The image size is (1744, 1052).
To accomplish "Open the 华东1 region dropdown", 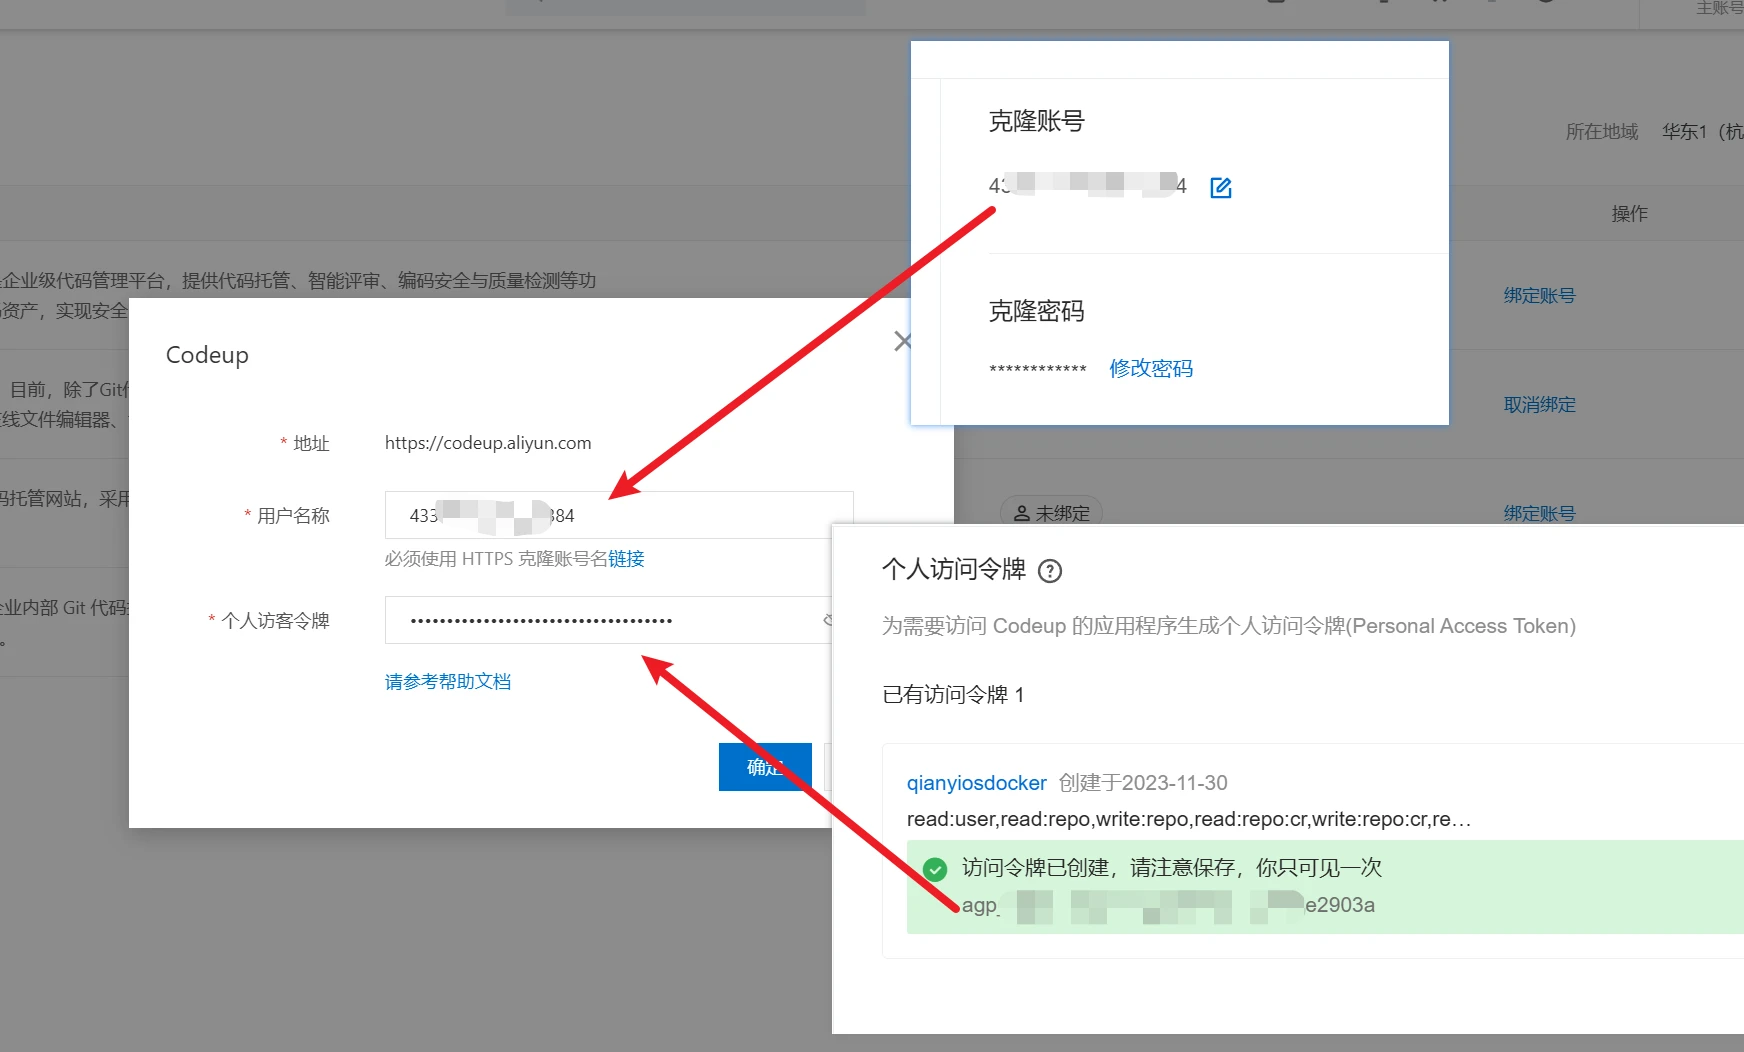I will coord(1700,132).
